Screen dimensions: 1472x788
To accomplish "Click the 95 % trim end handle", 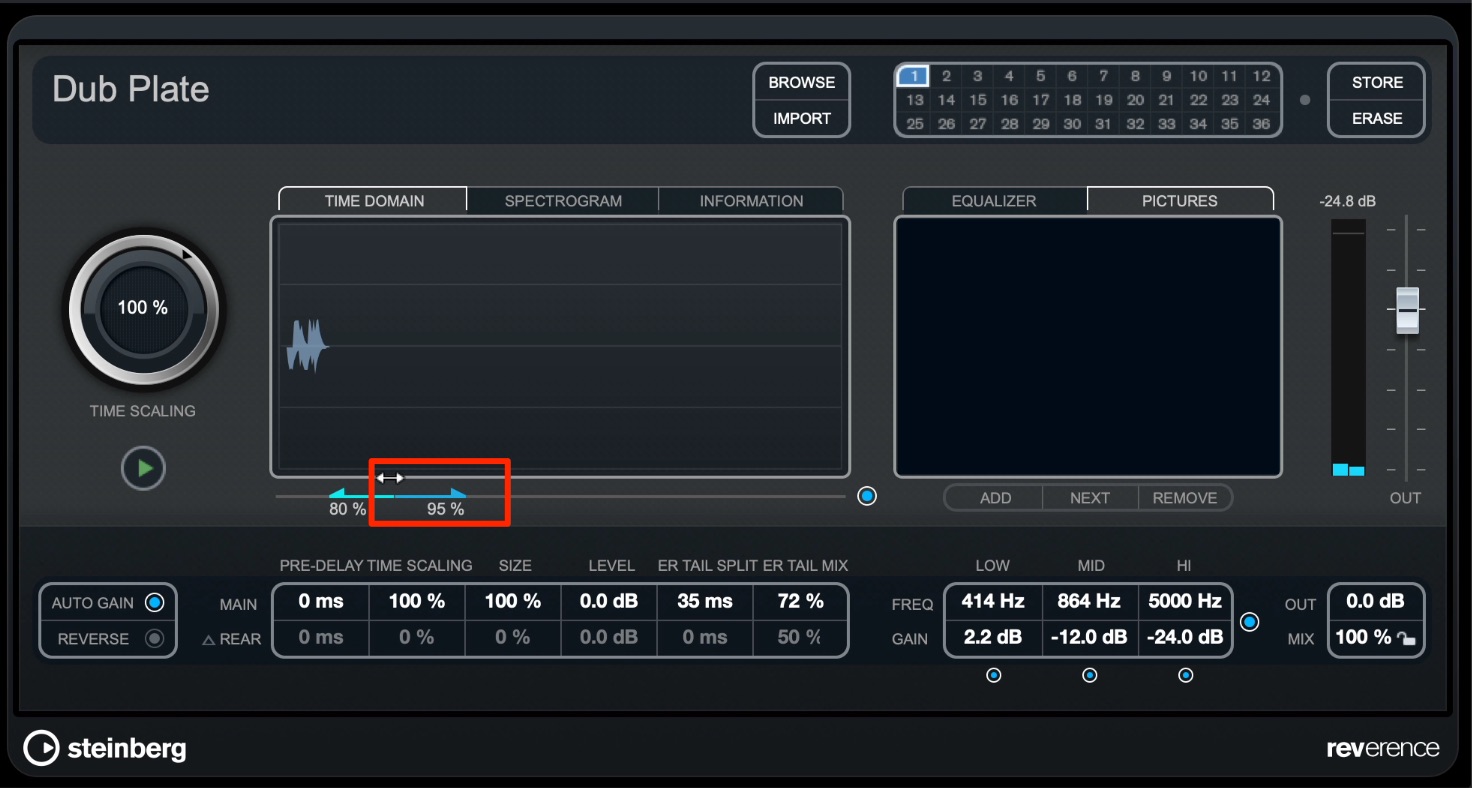I will point(459,493).
